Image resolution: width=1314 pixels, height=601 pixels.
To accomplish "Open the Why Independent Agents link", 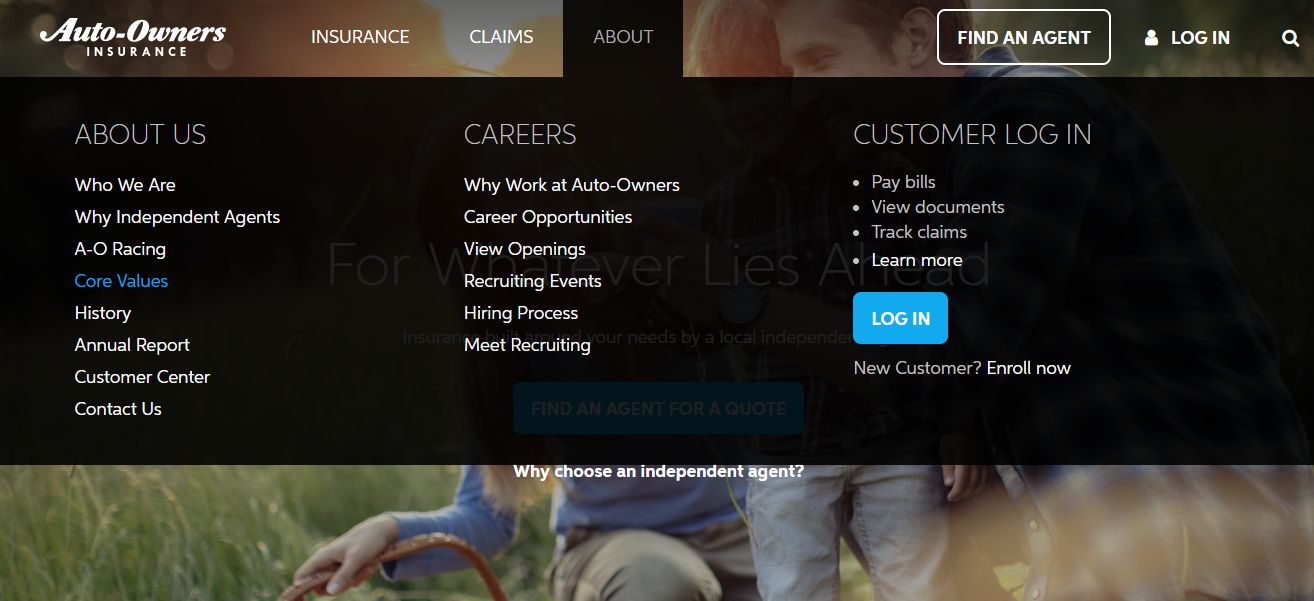I will point(177,217).
